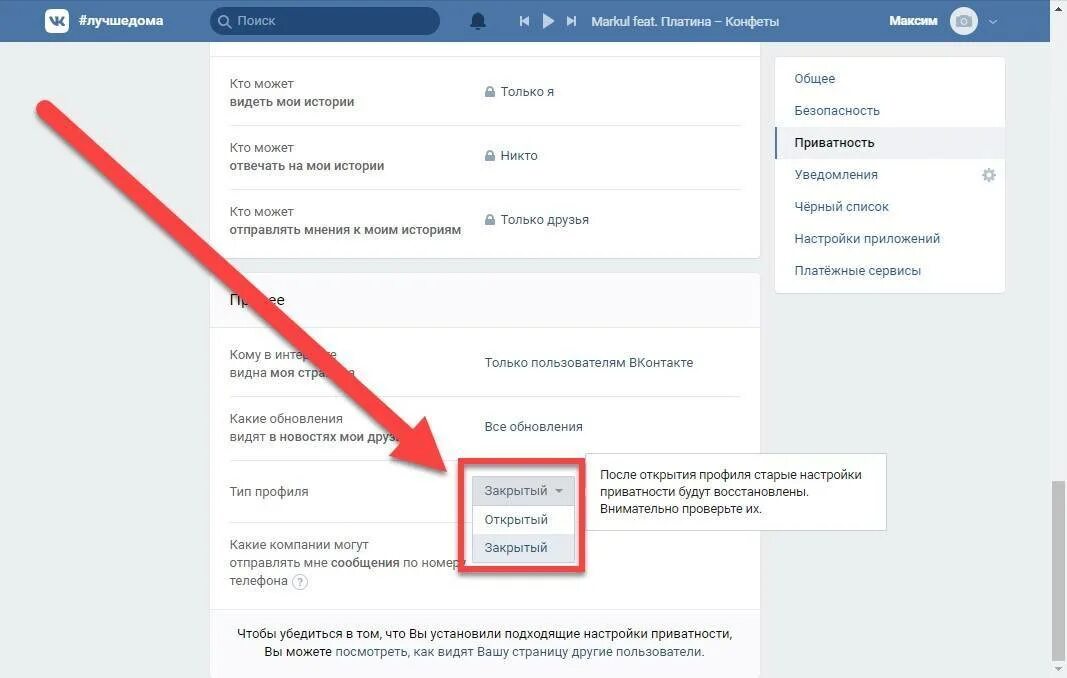Click the Максим username in header
The height and width of the screenshot is (678, 1067).
[x=913, y=21]
